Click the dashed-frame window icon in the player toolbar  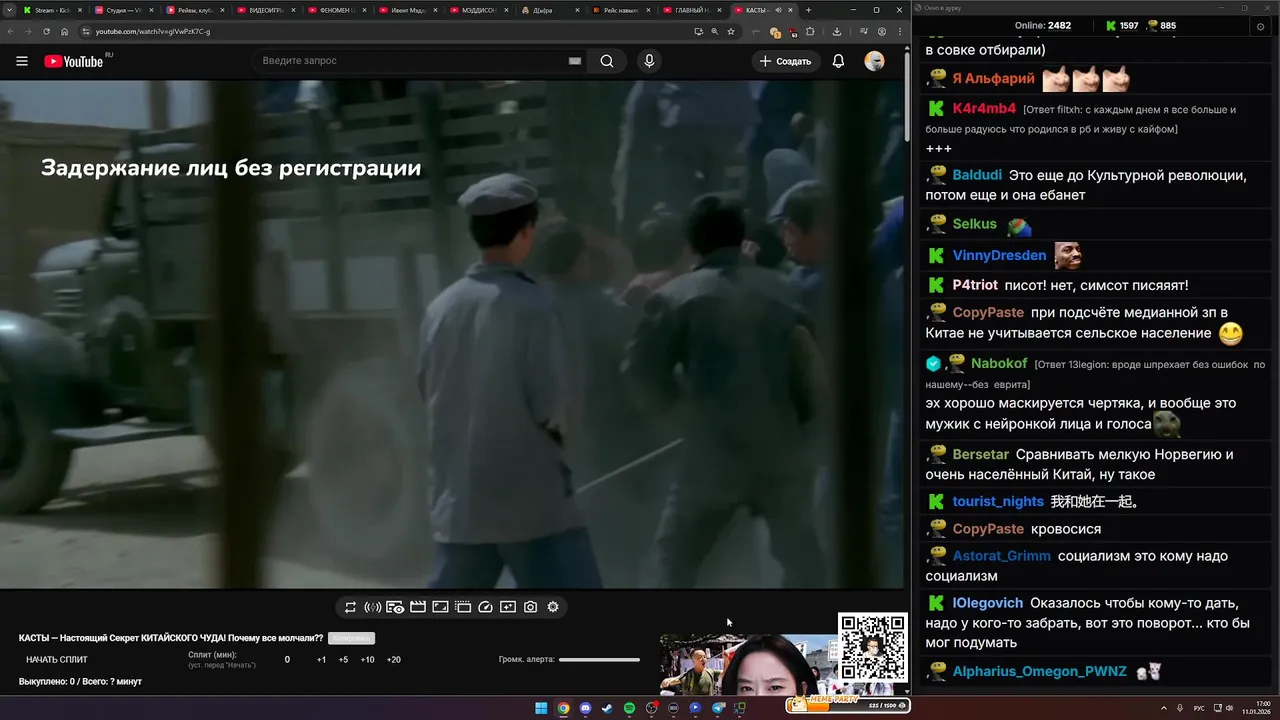pos(463,607)
